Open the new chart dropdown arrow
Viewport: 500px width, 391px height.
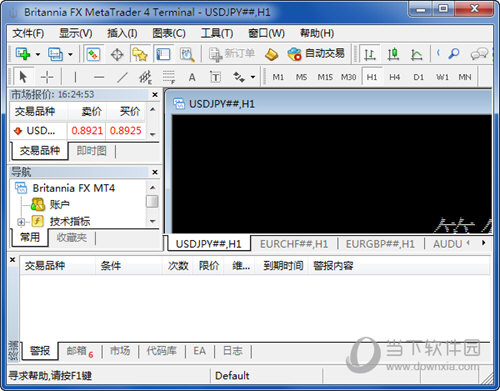38,54
